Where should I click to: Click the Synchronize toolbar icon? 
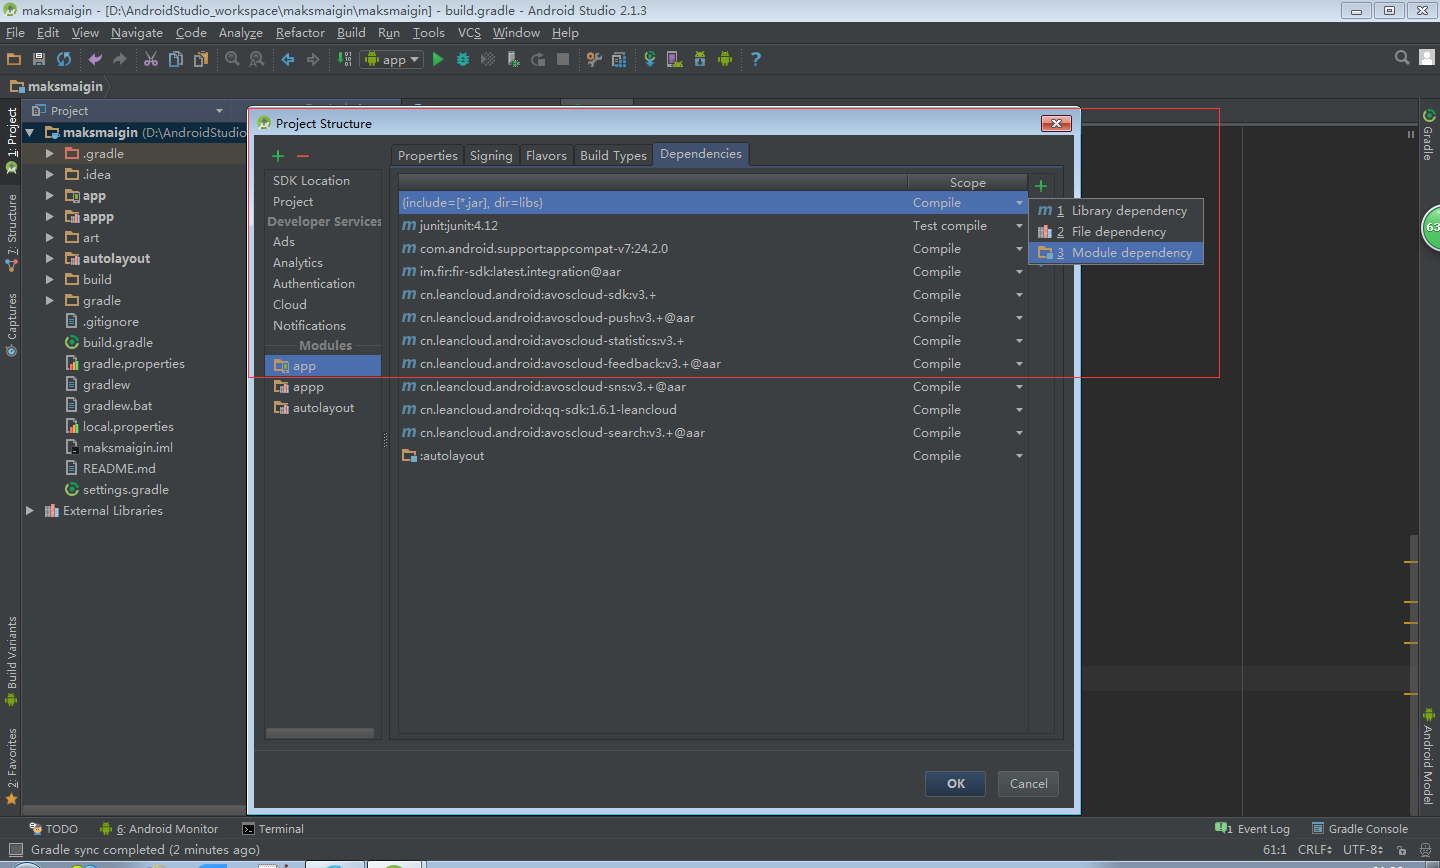click(x=64, y=59)
